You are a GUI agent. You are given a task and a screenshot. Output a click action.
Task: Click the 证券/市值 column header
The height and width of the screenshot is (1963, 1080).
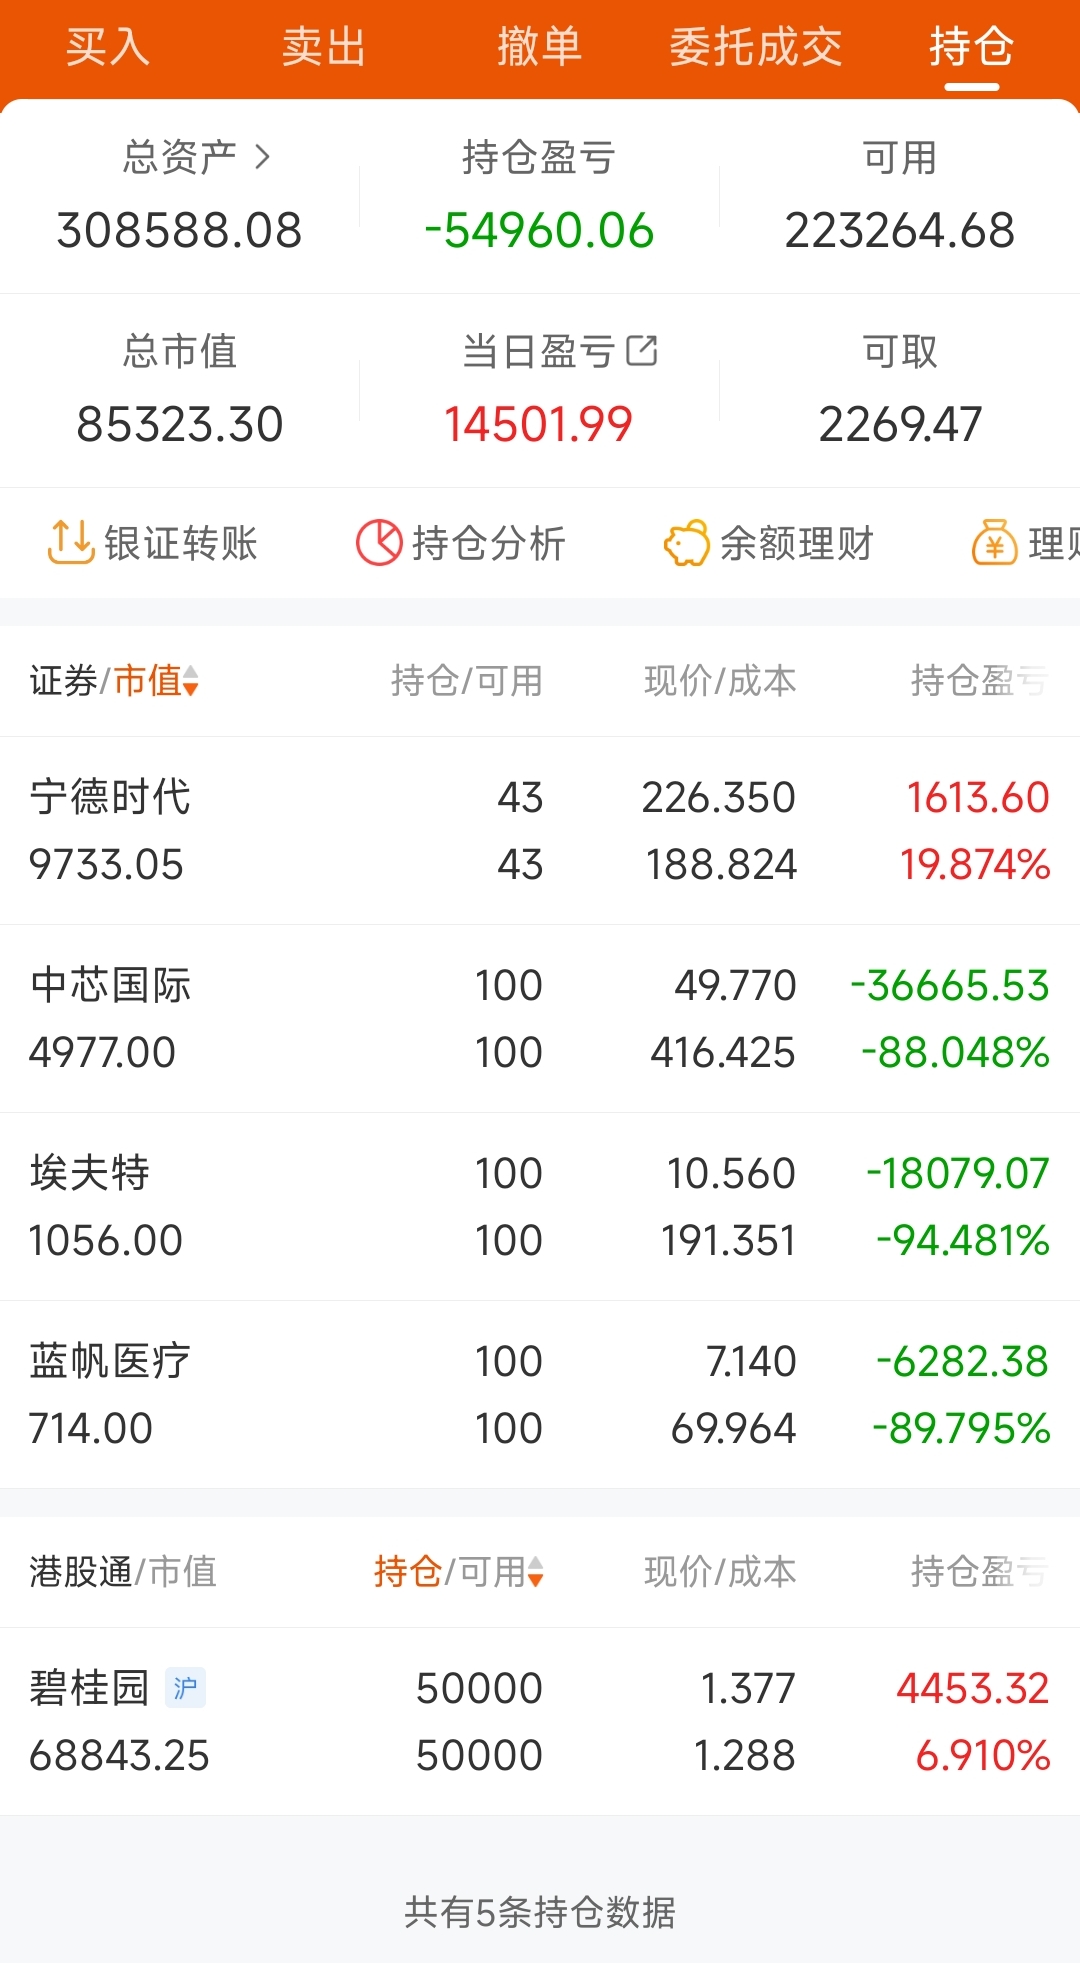coord(114,681)
